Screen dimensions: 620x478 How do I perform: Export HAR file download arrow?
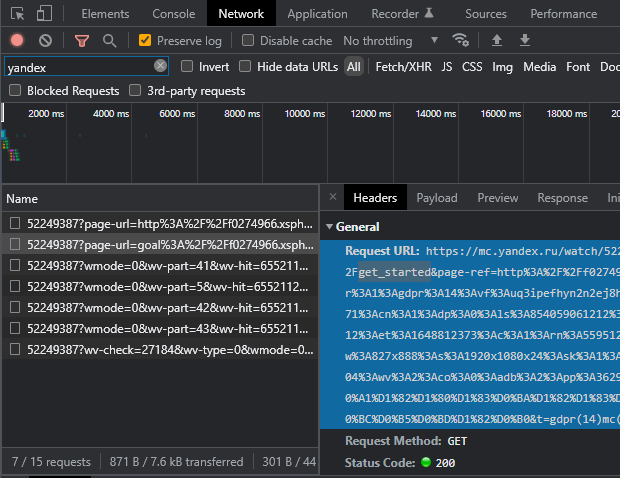(525, 40)
